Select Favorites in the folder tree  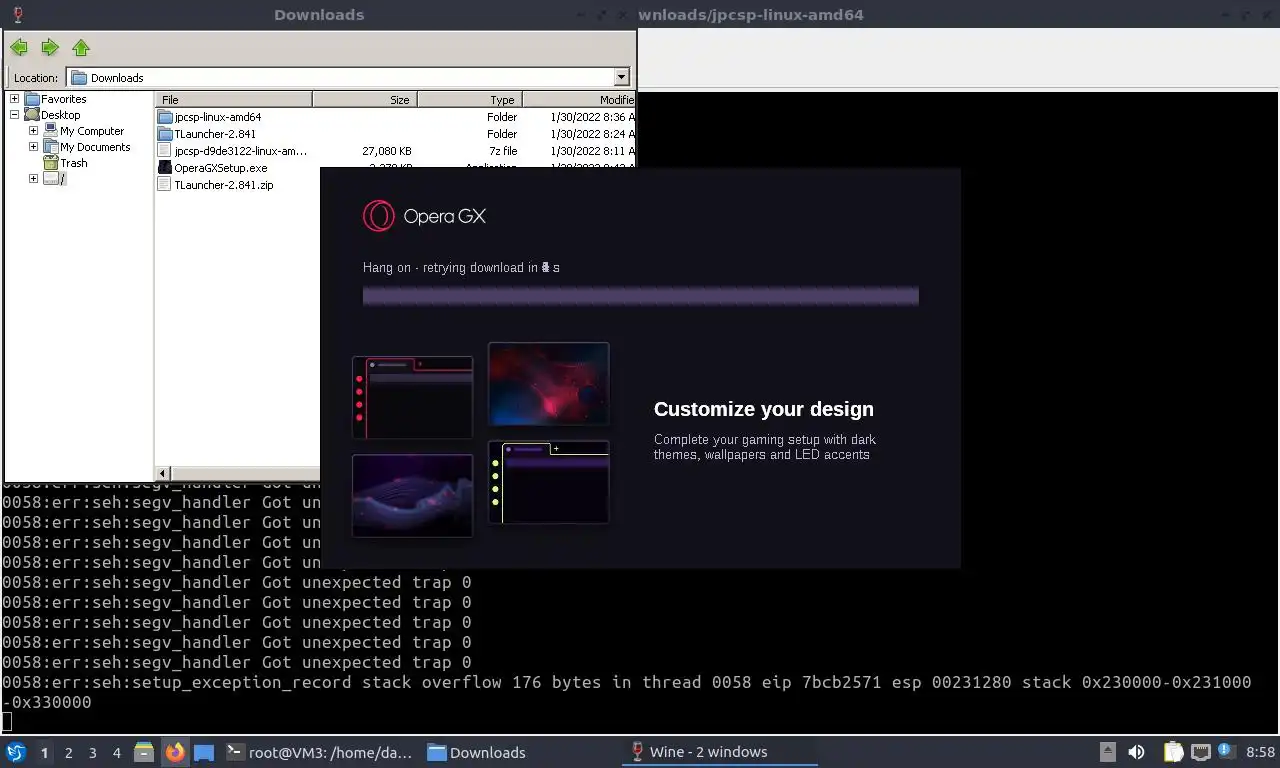63,99
